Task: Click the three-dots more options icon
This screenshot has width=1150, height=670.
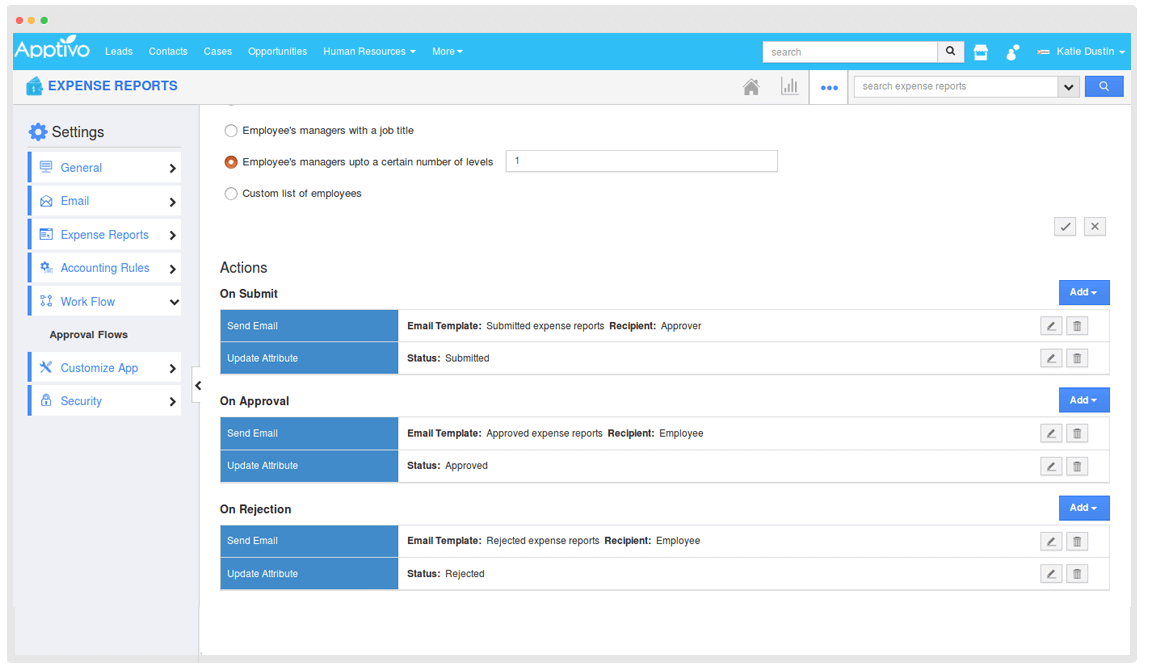Action: point(829,87)
